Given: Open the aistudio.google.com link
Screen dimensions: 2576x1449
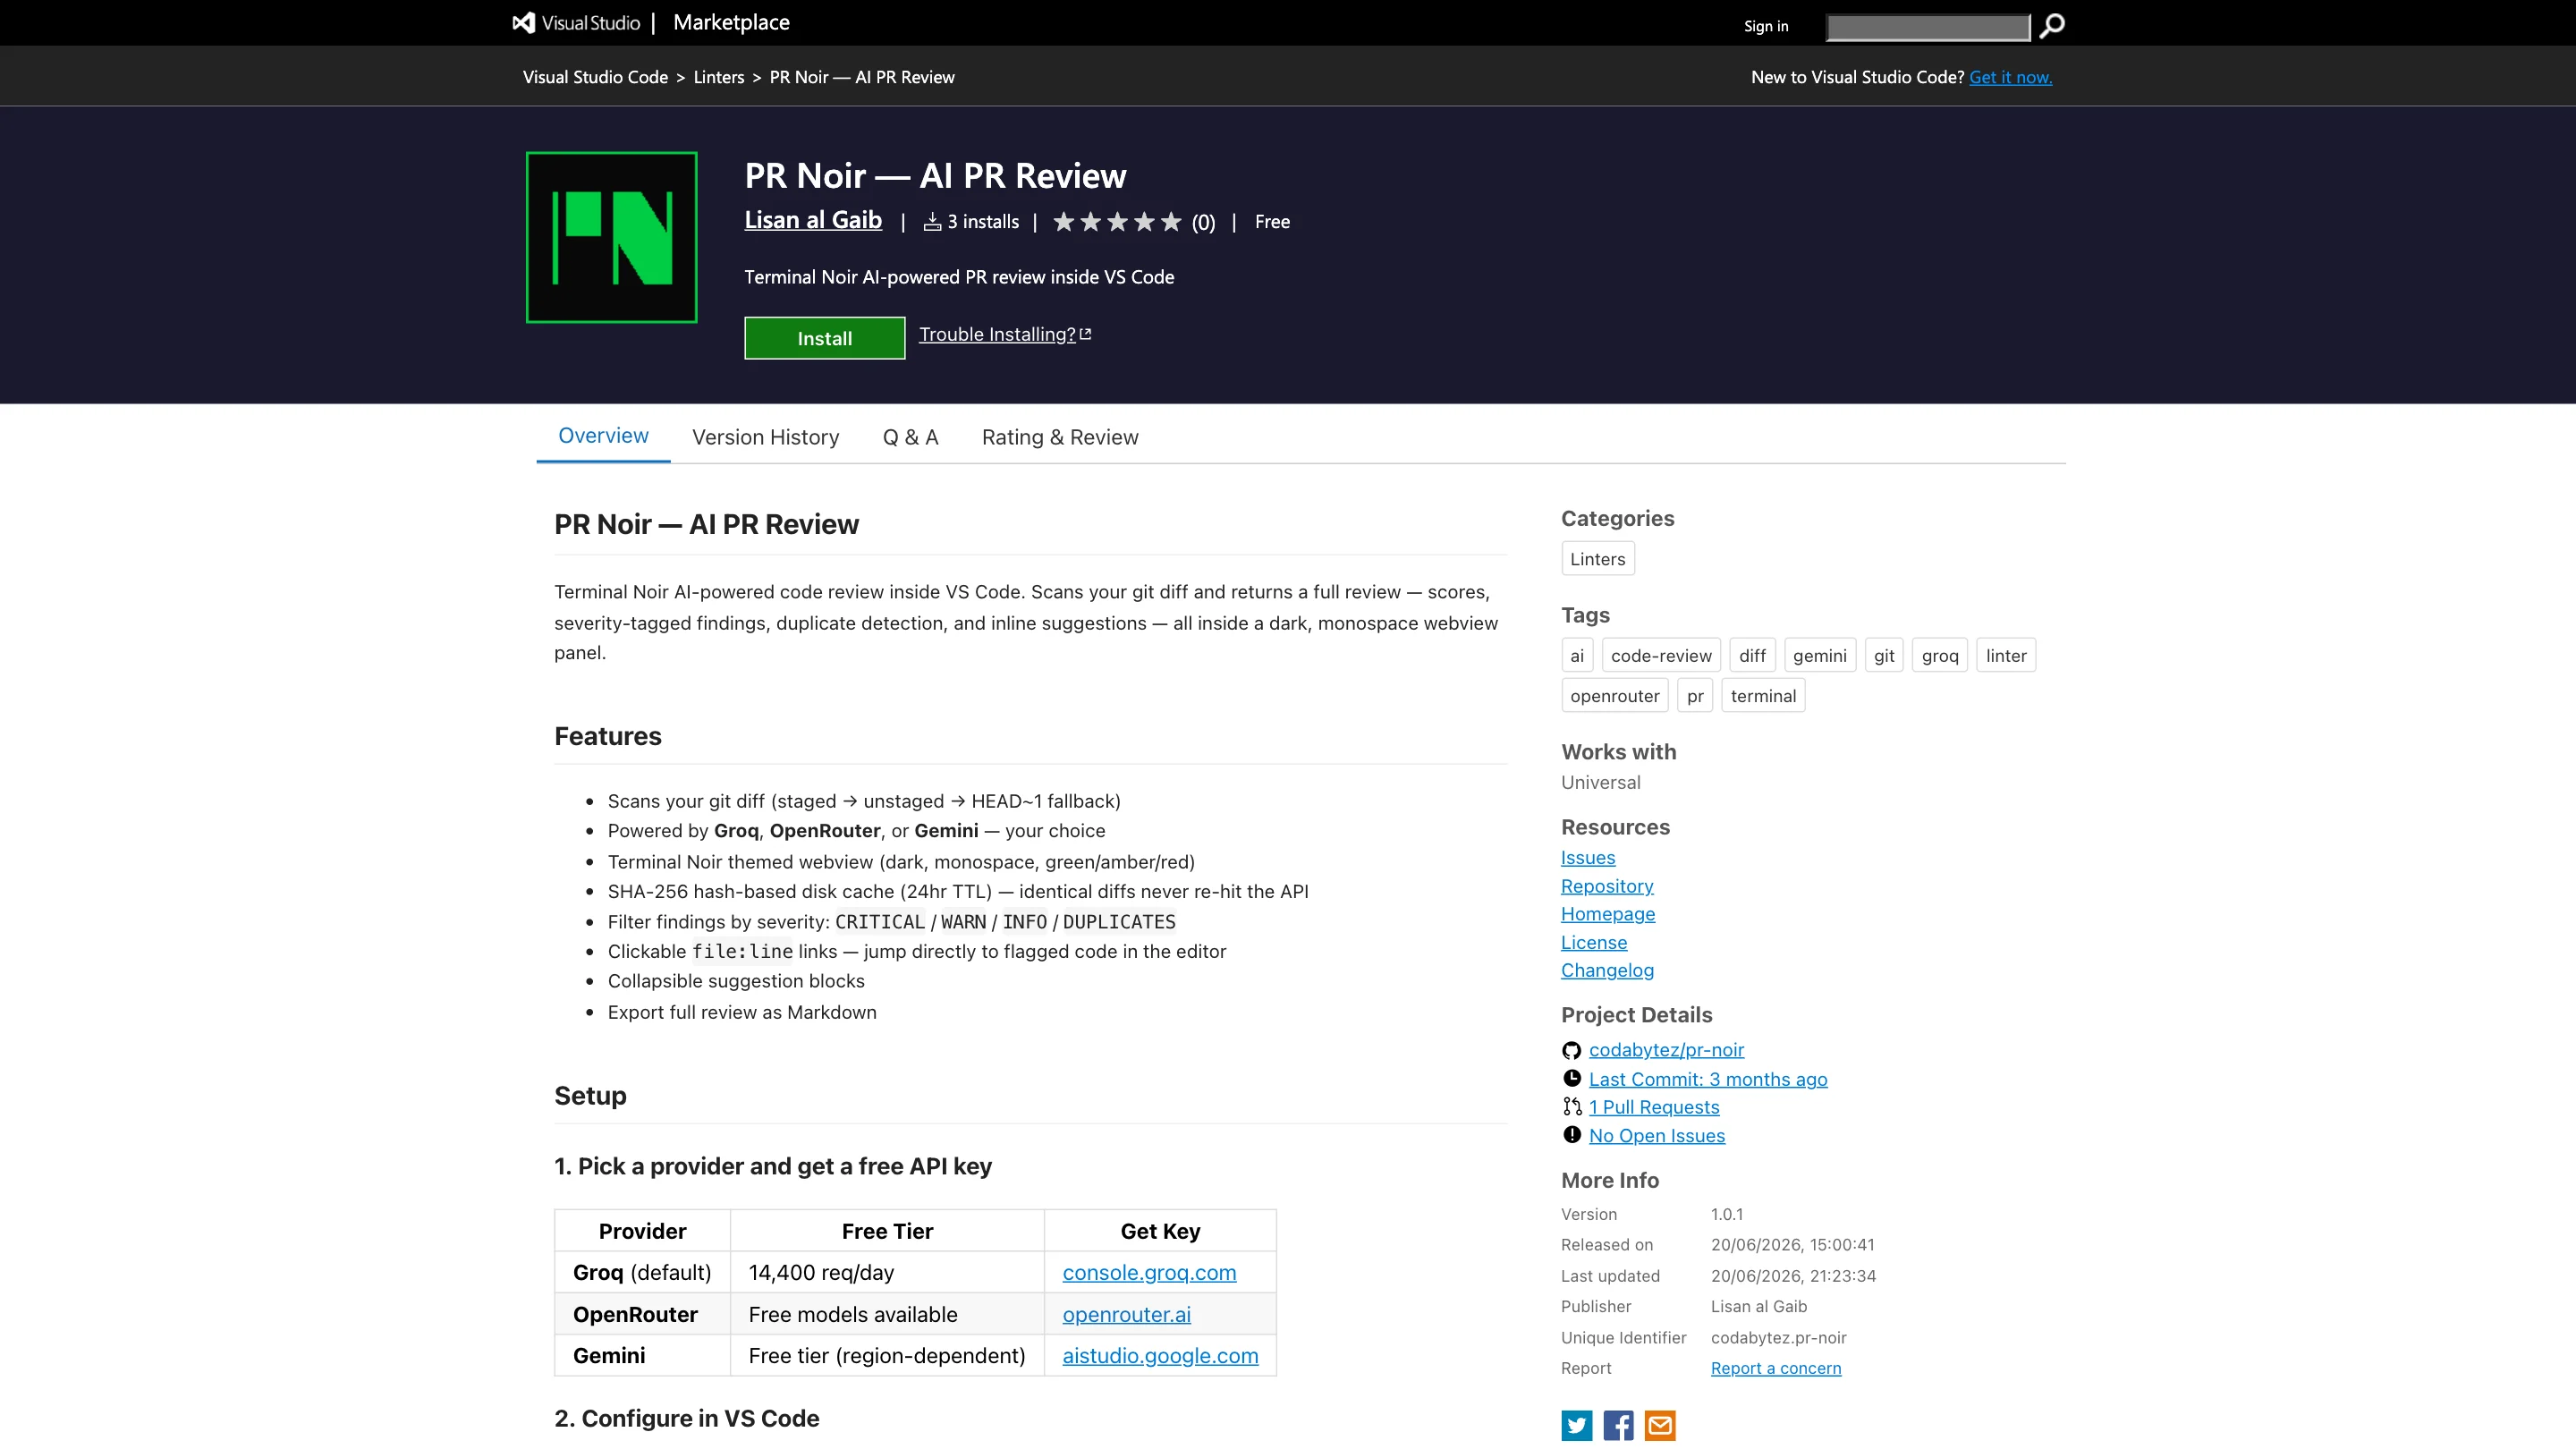Looking at the screenshot, I should pos(1160,1356).
